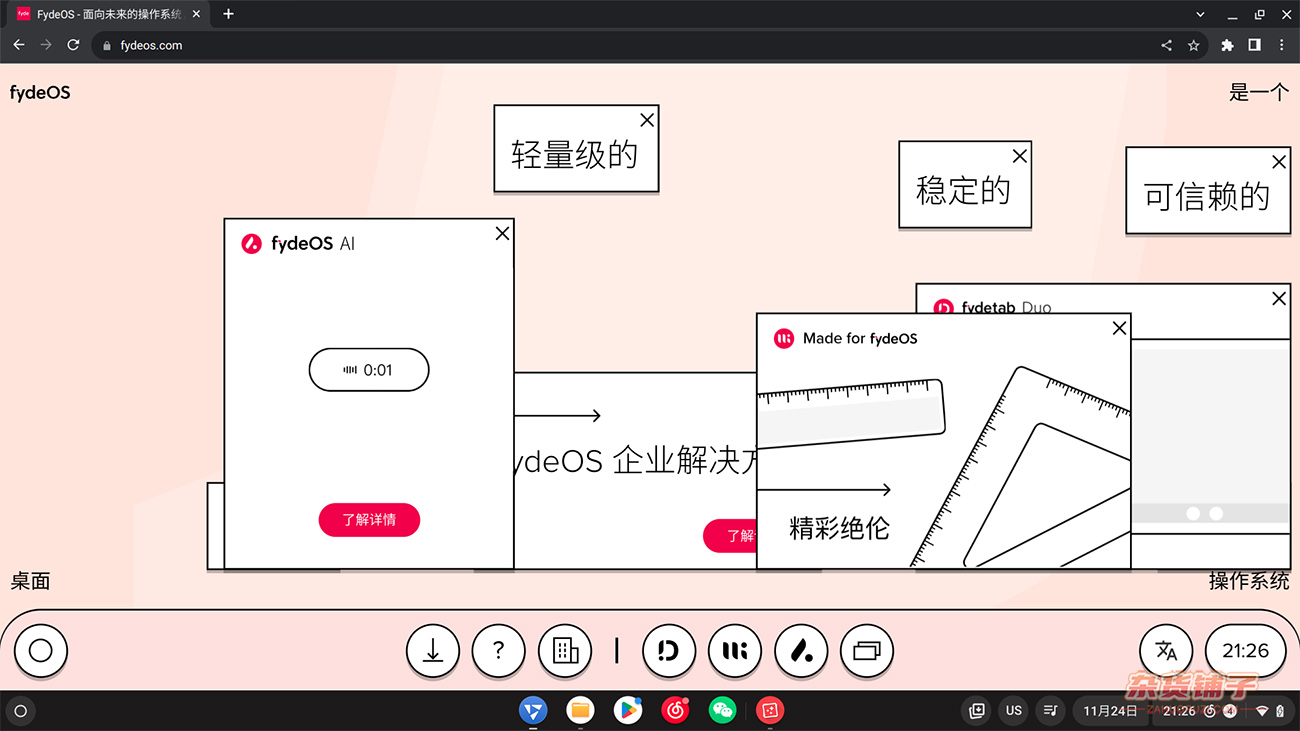This screenshot has width=1300, height=731.
Task: Close the 稳定的 label box
Action: pos(1019,156)
